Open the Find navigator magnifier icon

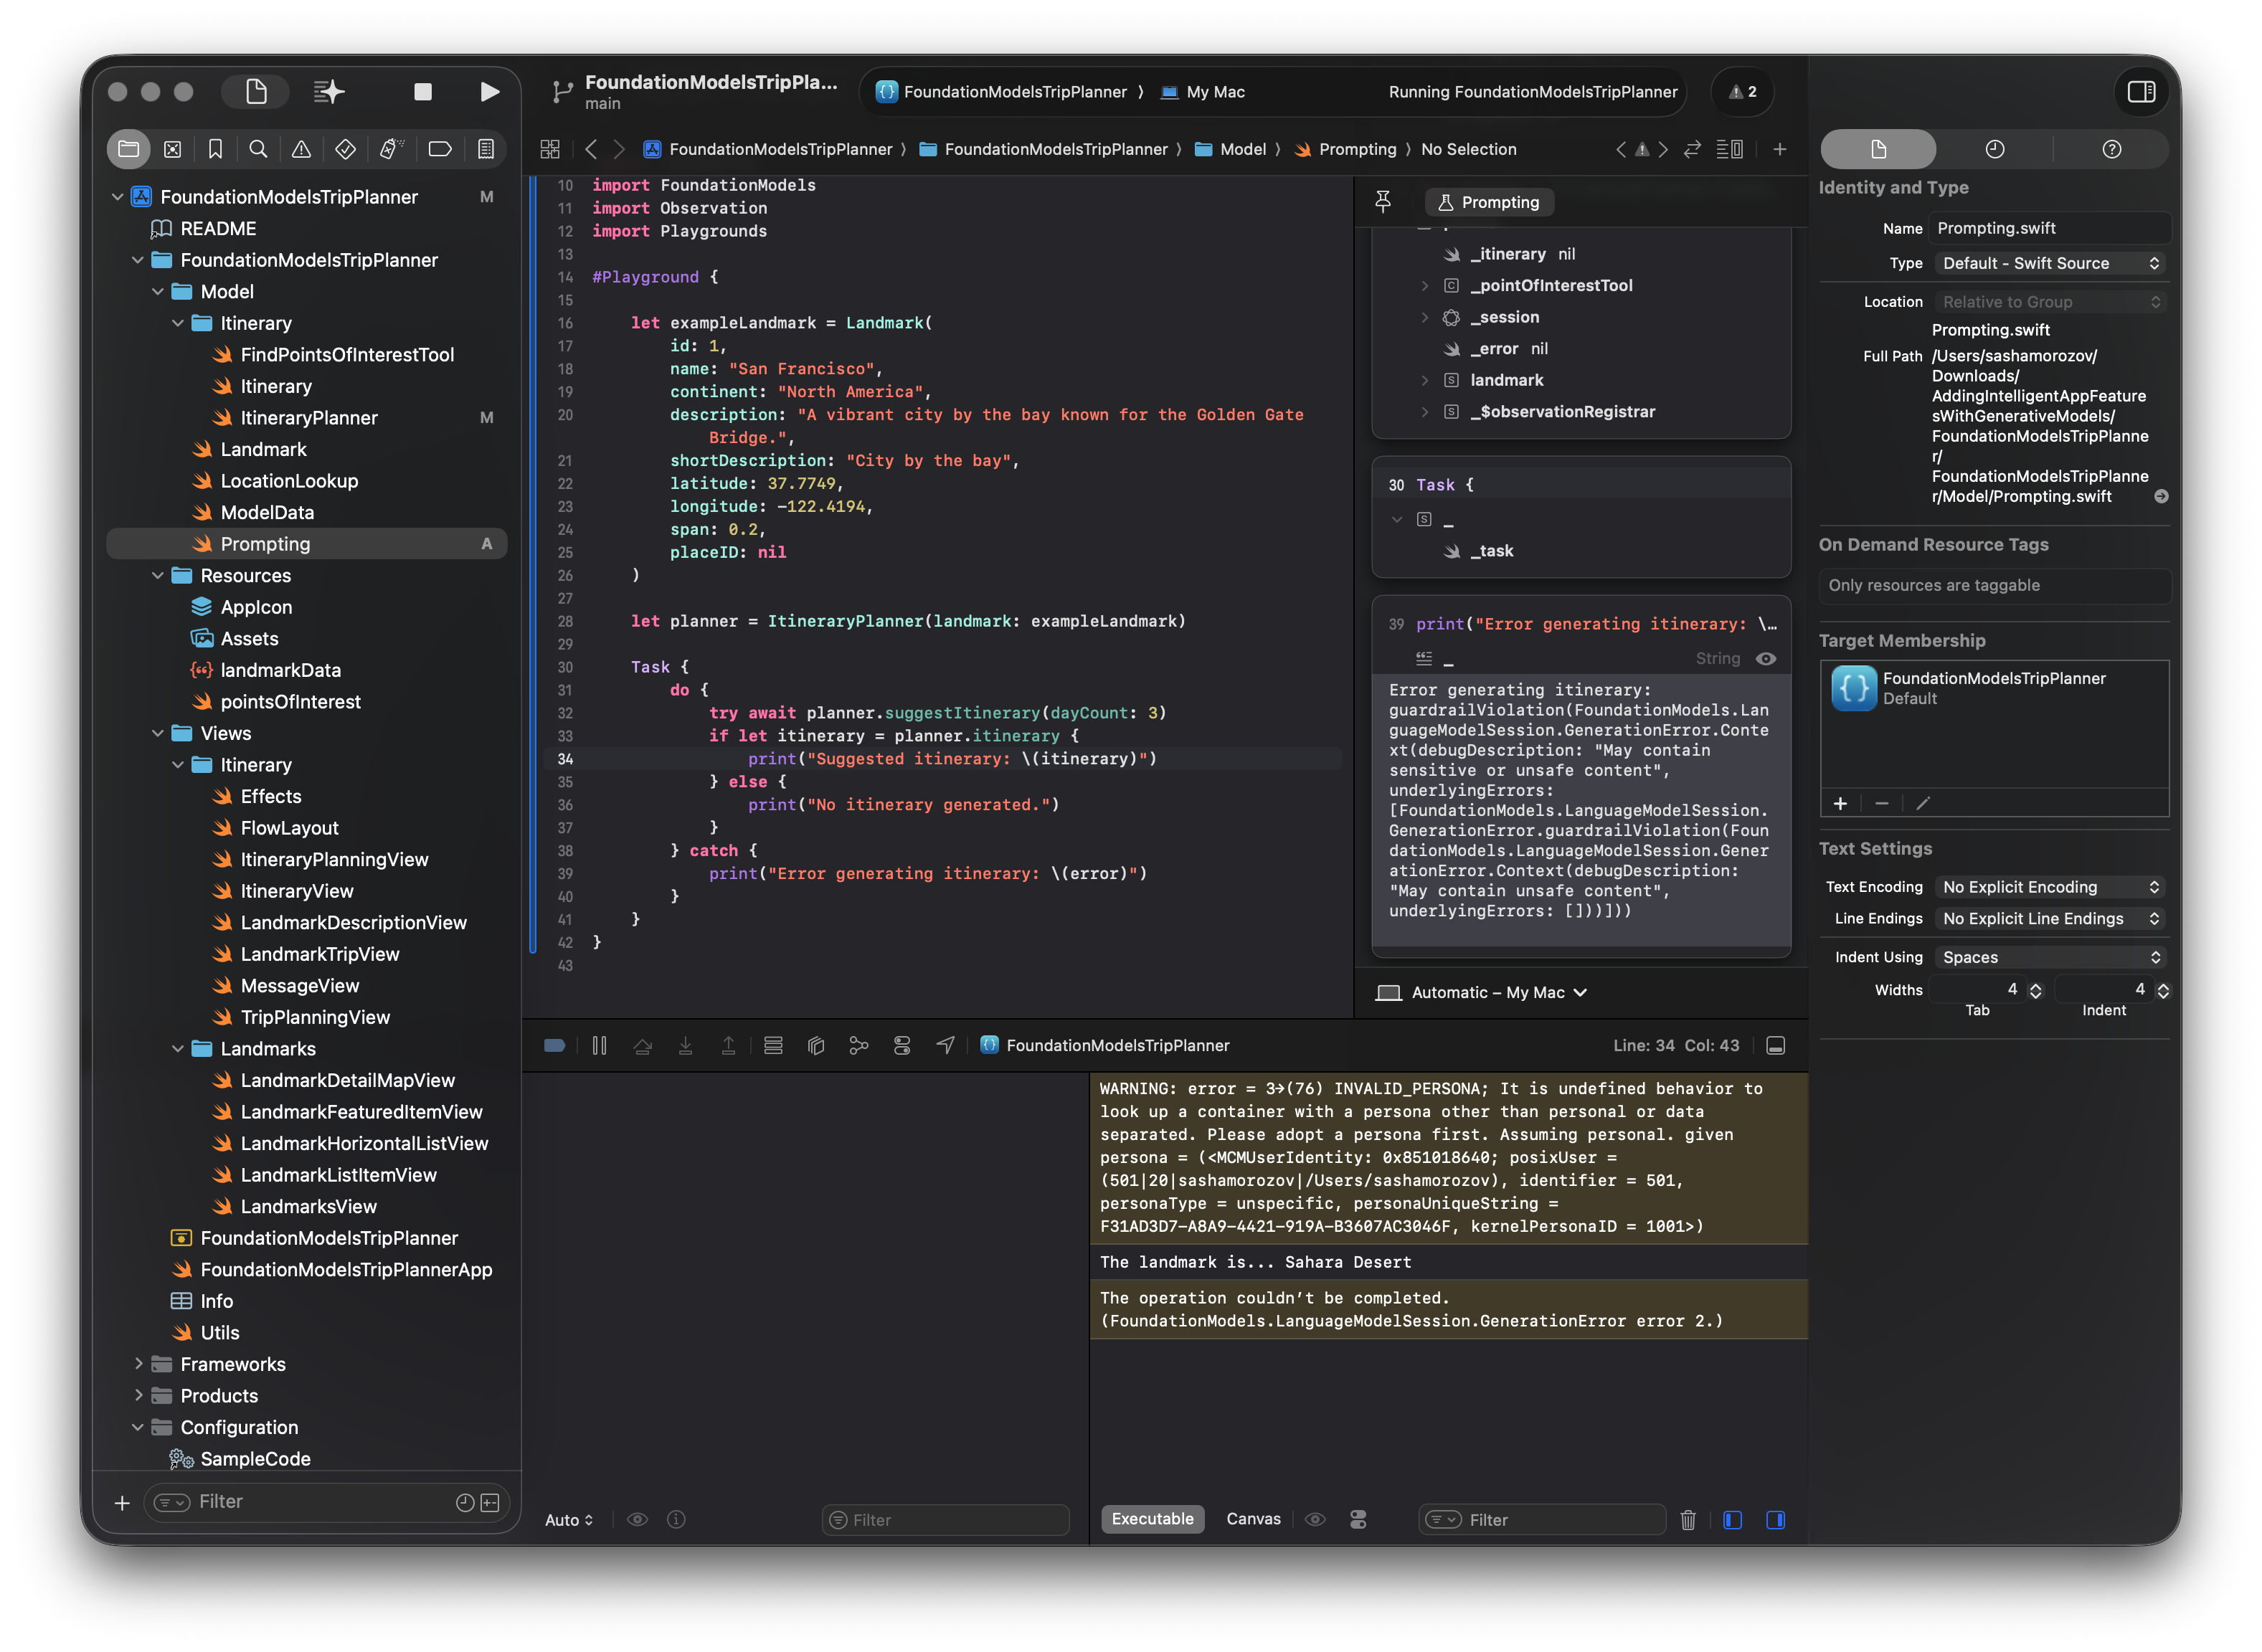[x=258, y=149]
